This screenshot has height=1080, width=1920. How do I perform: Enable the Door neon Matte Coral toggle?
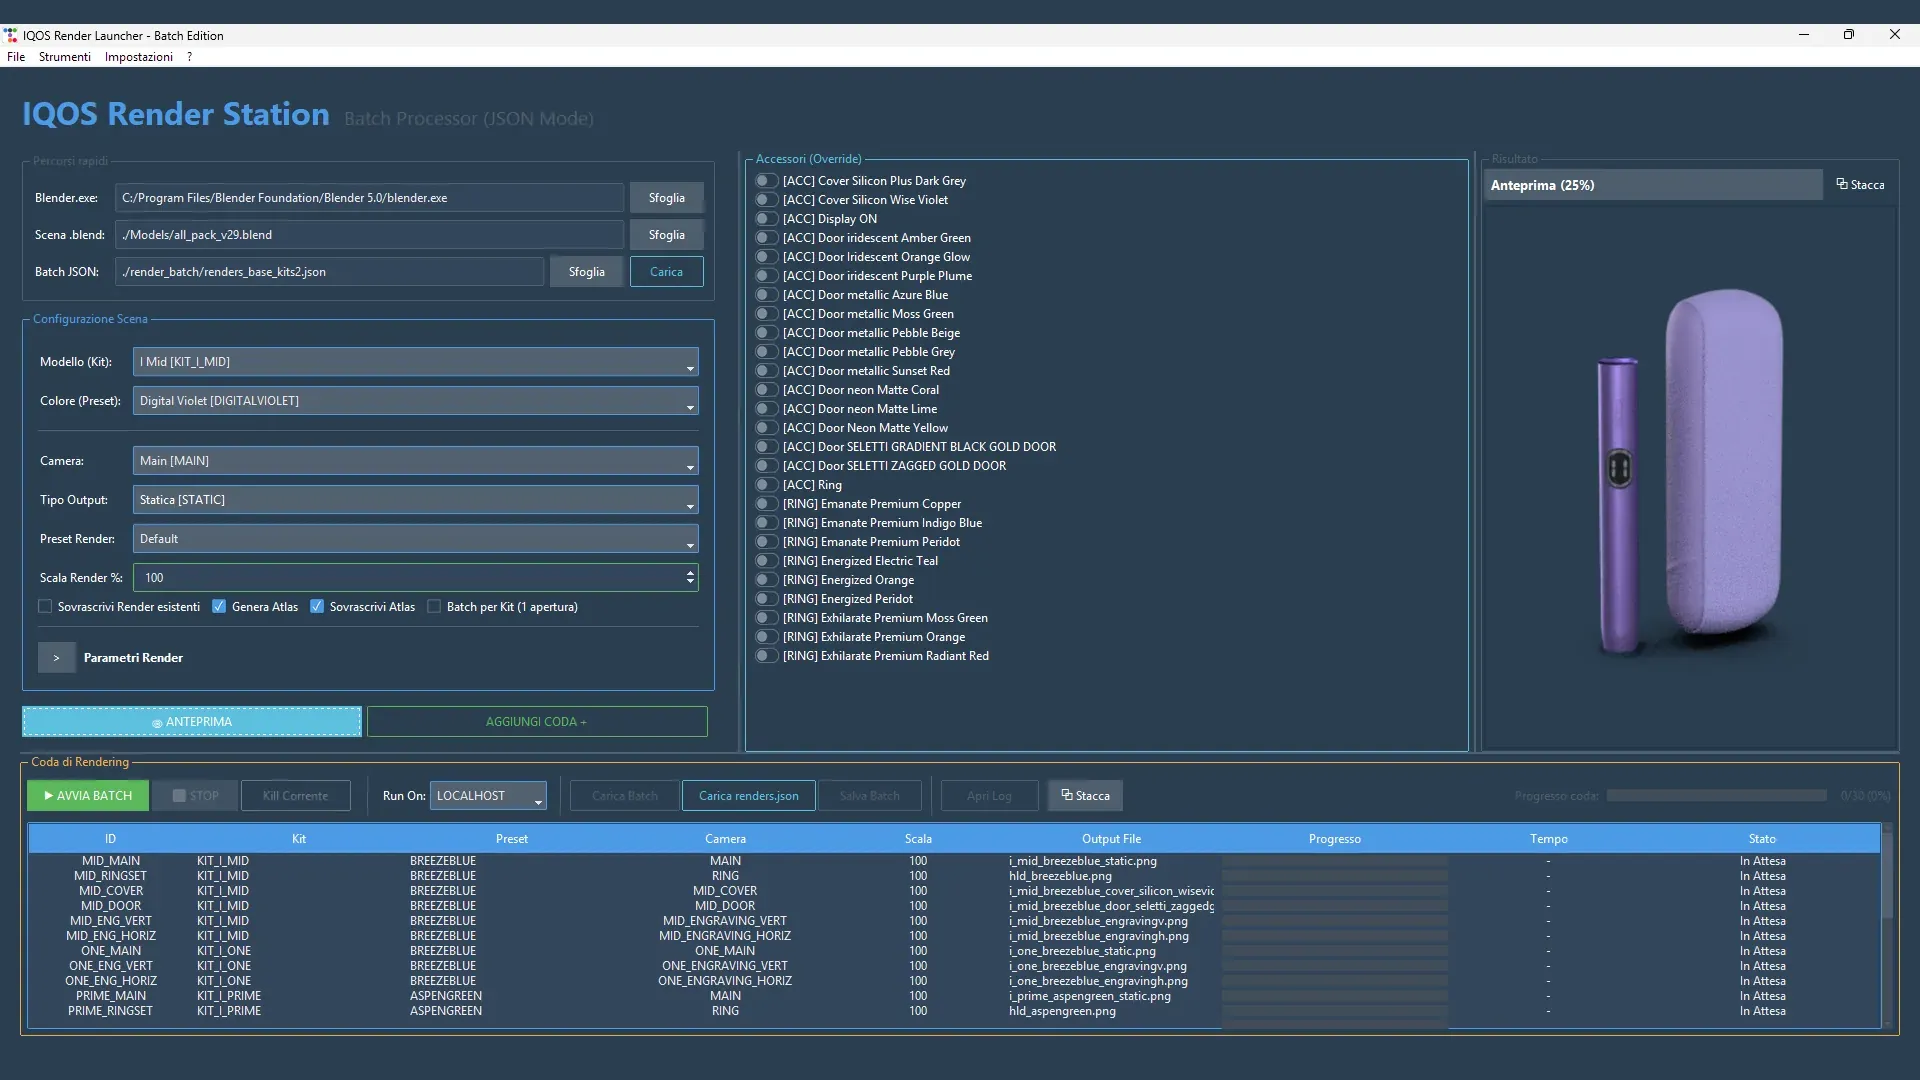(766, 390)
